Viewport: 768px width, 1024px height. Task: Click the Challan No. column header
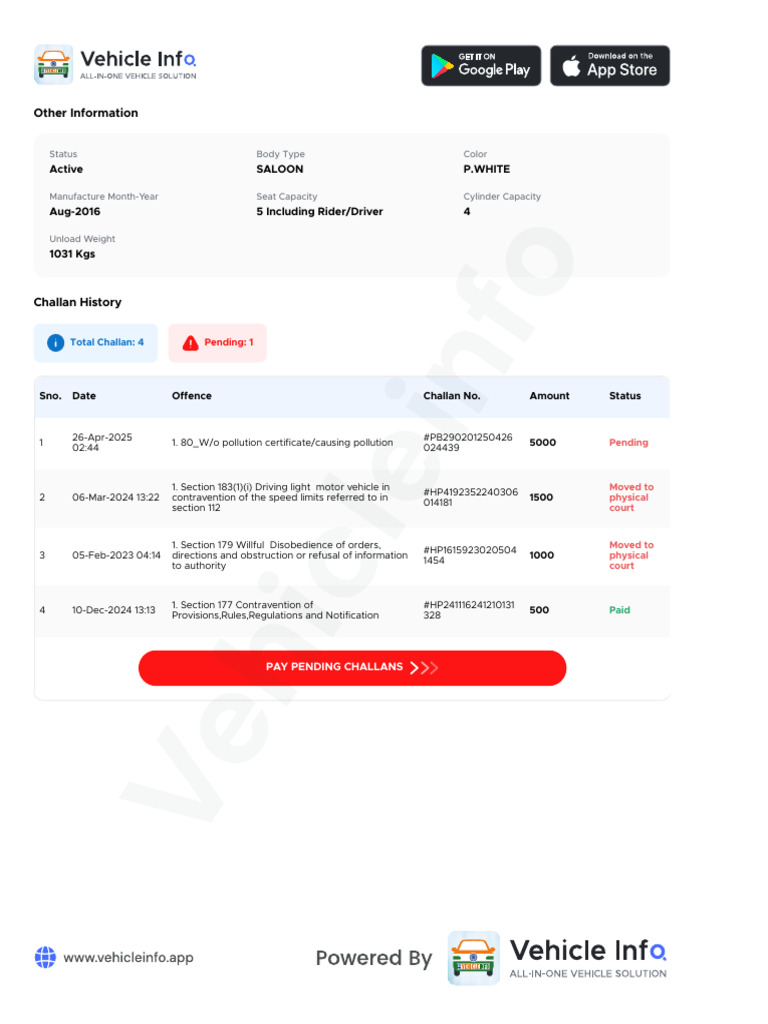click(451, 396)
